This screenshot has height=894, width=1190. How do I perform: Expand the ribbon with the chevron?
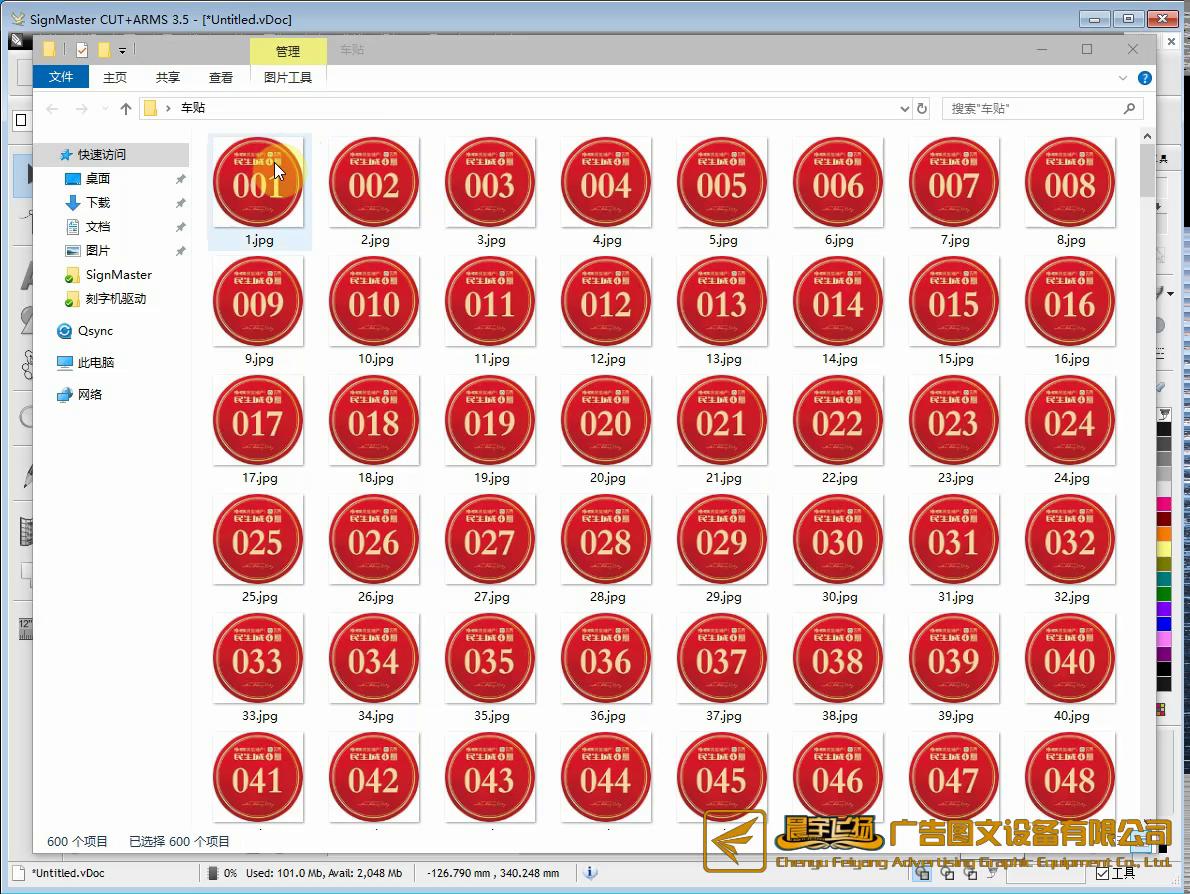1123,78
